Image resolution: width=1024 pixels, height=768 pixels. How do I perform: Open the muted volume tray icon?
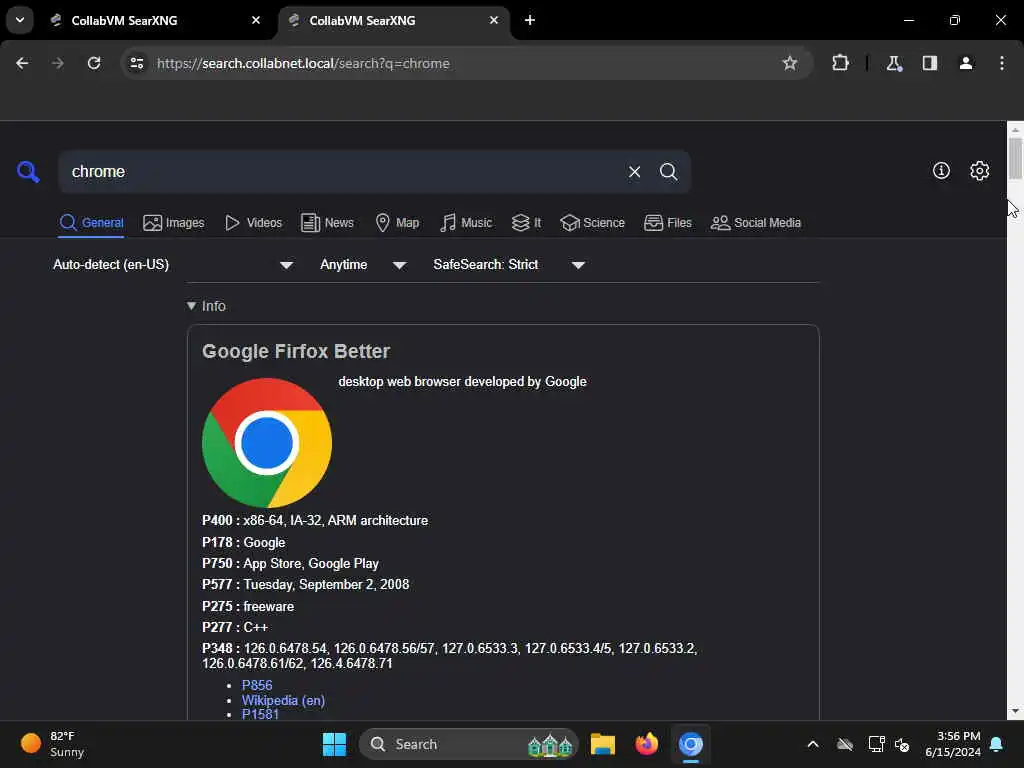(903, 744)
